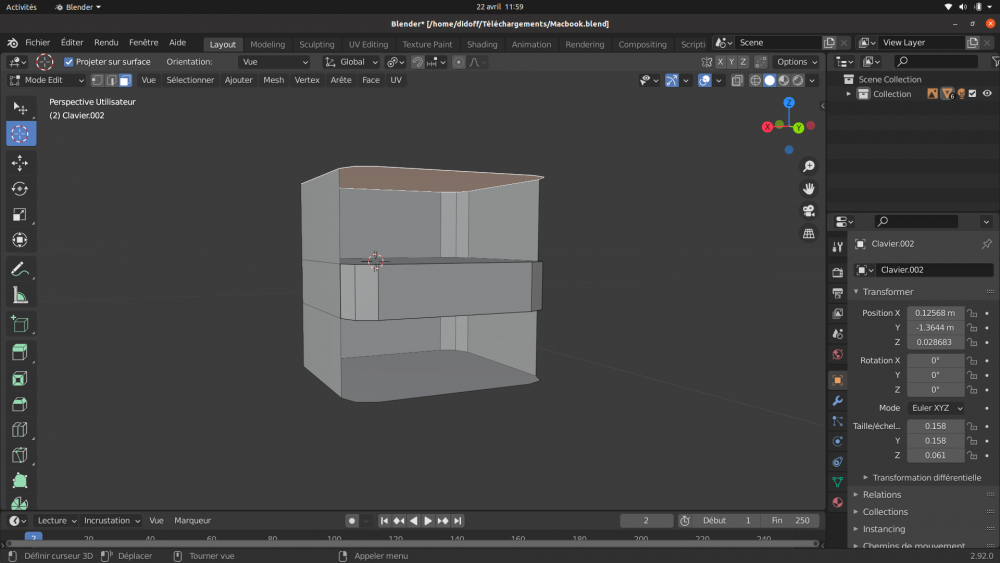This screenshot has width=1000, height=563.
Task: Open the Fichier menu
Action: (x=37, y=43)
